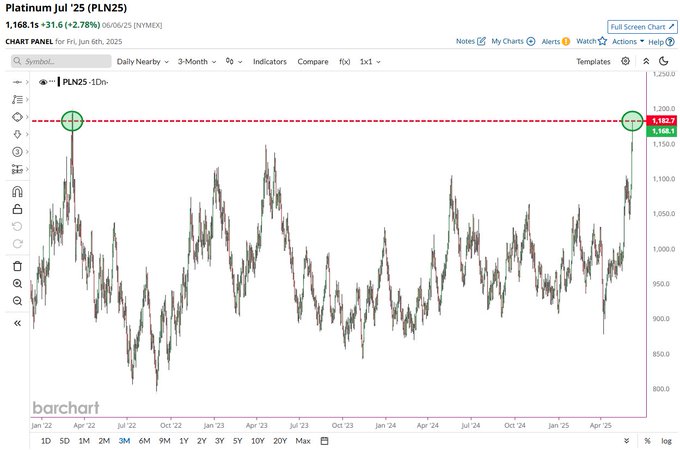
Task: Open chart settings gear icon
Action: point(625,61)
